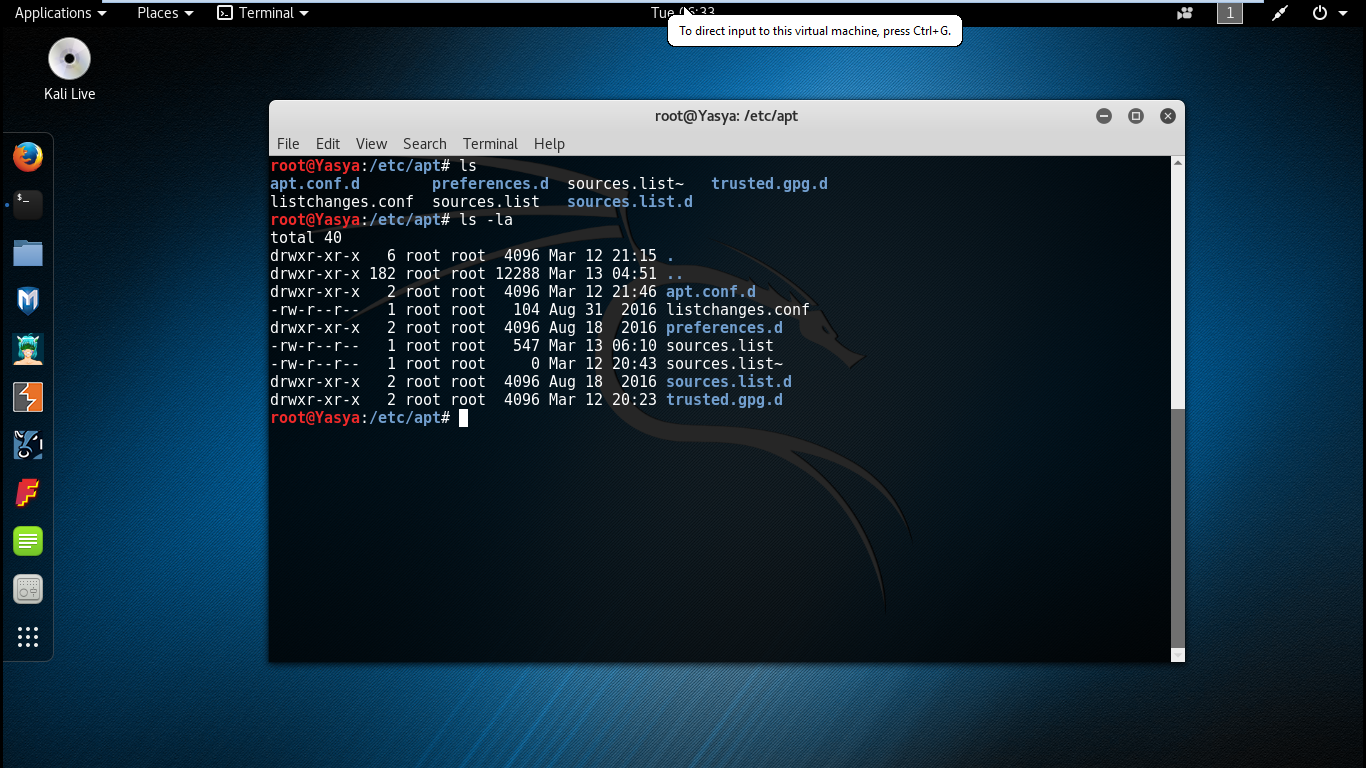Open the Terminal app menu in top bar
1366x768 pixels.
tap(263, 13)
